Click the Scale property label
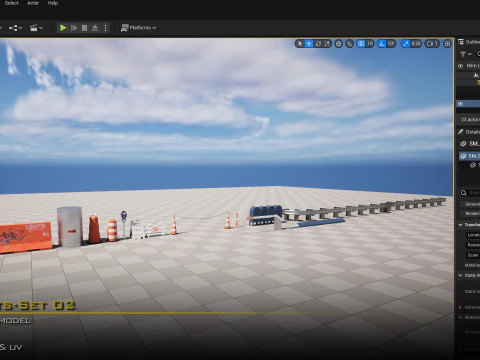The height and width of the screenshot is (360, 480). [473, 255]
